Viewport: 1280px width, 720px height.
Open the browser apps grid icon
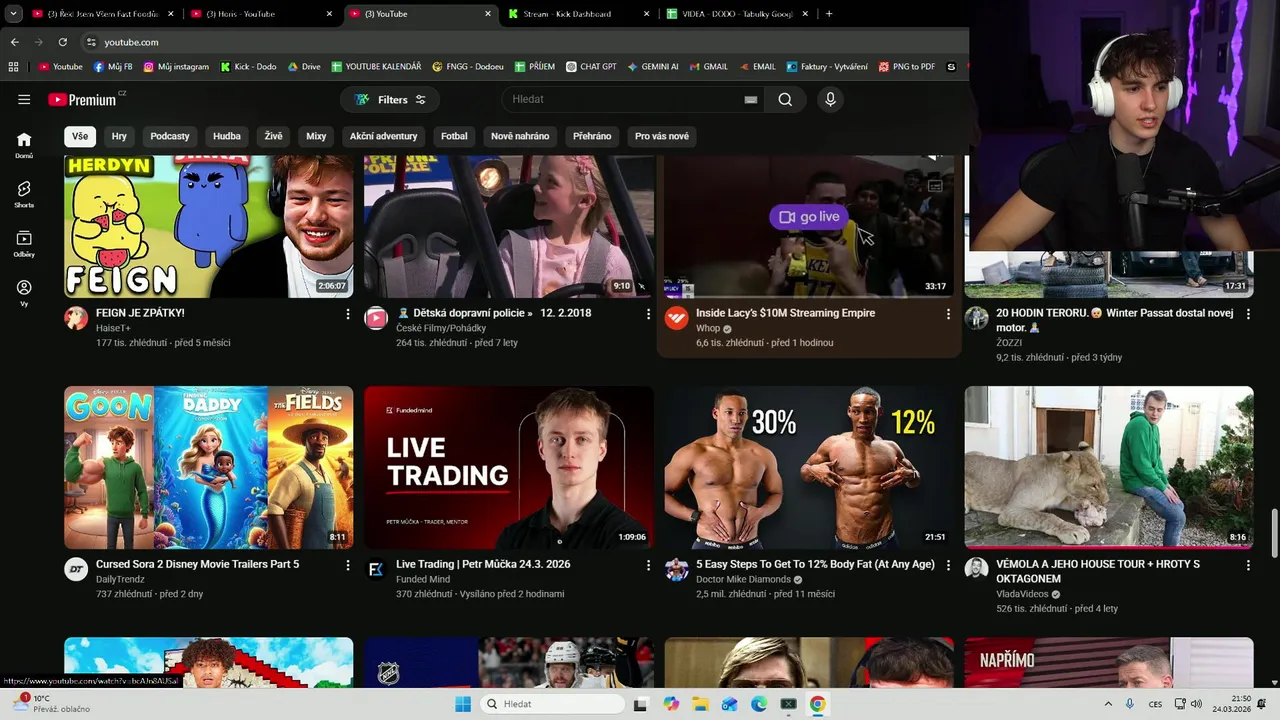[13, 67]
